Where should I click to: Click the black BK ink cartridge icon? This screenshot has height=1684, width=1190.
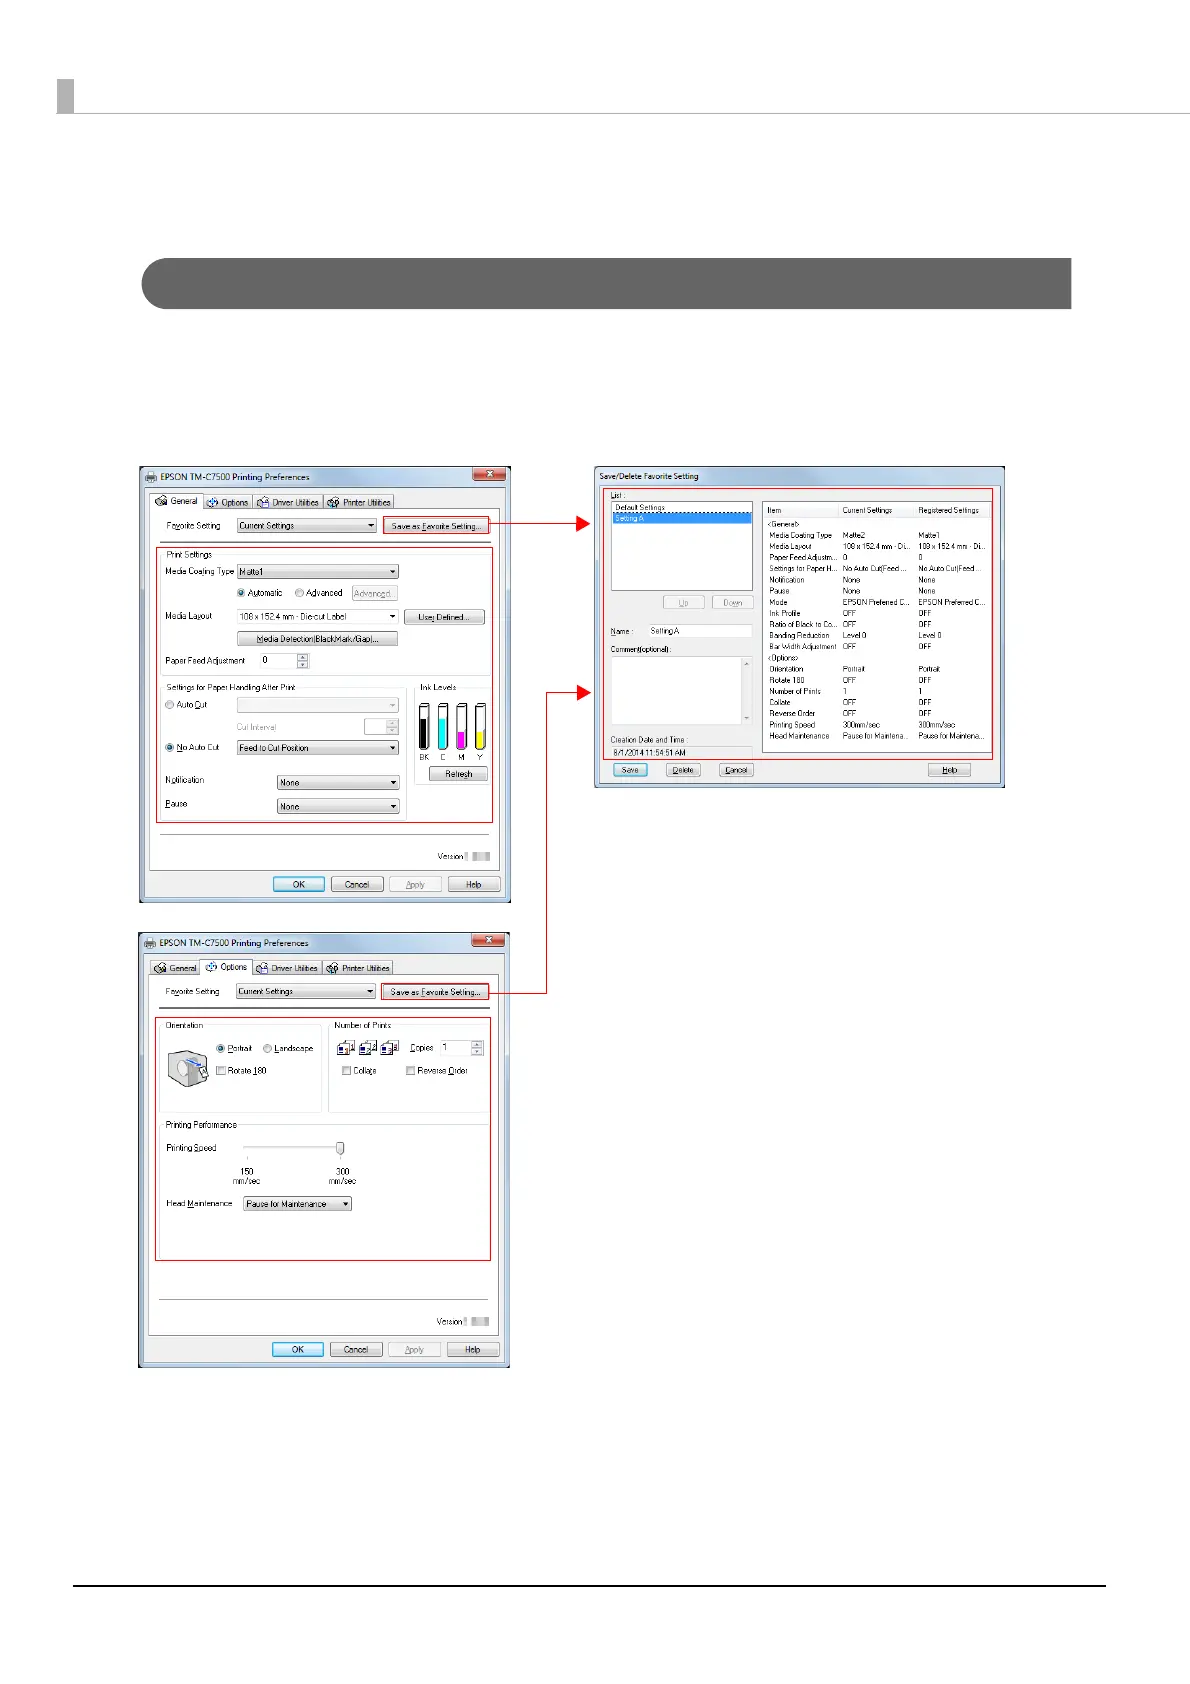pos(424,727)
